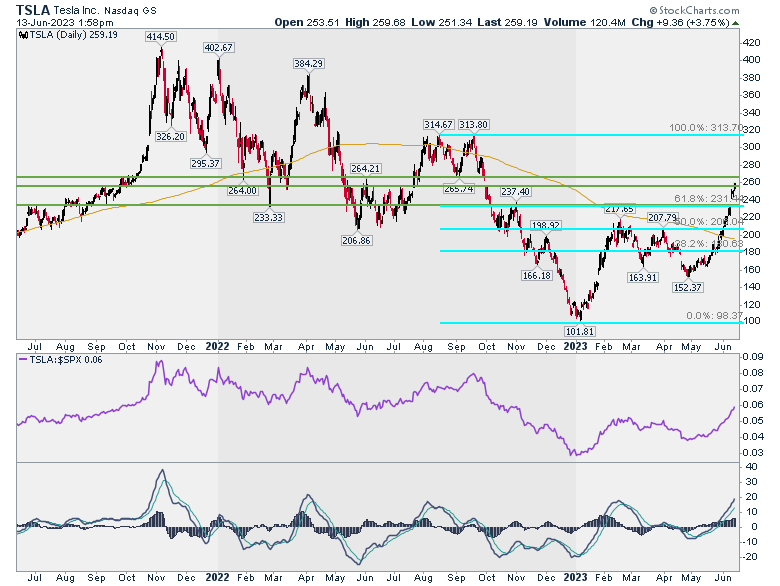Click the 100 price axis tick
The image size is (780, 586).
point(754,321)
